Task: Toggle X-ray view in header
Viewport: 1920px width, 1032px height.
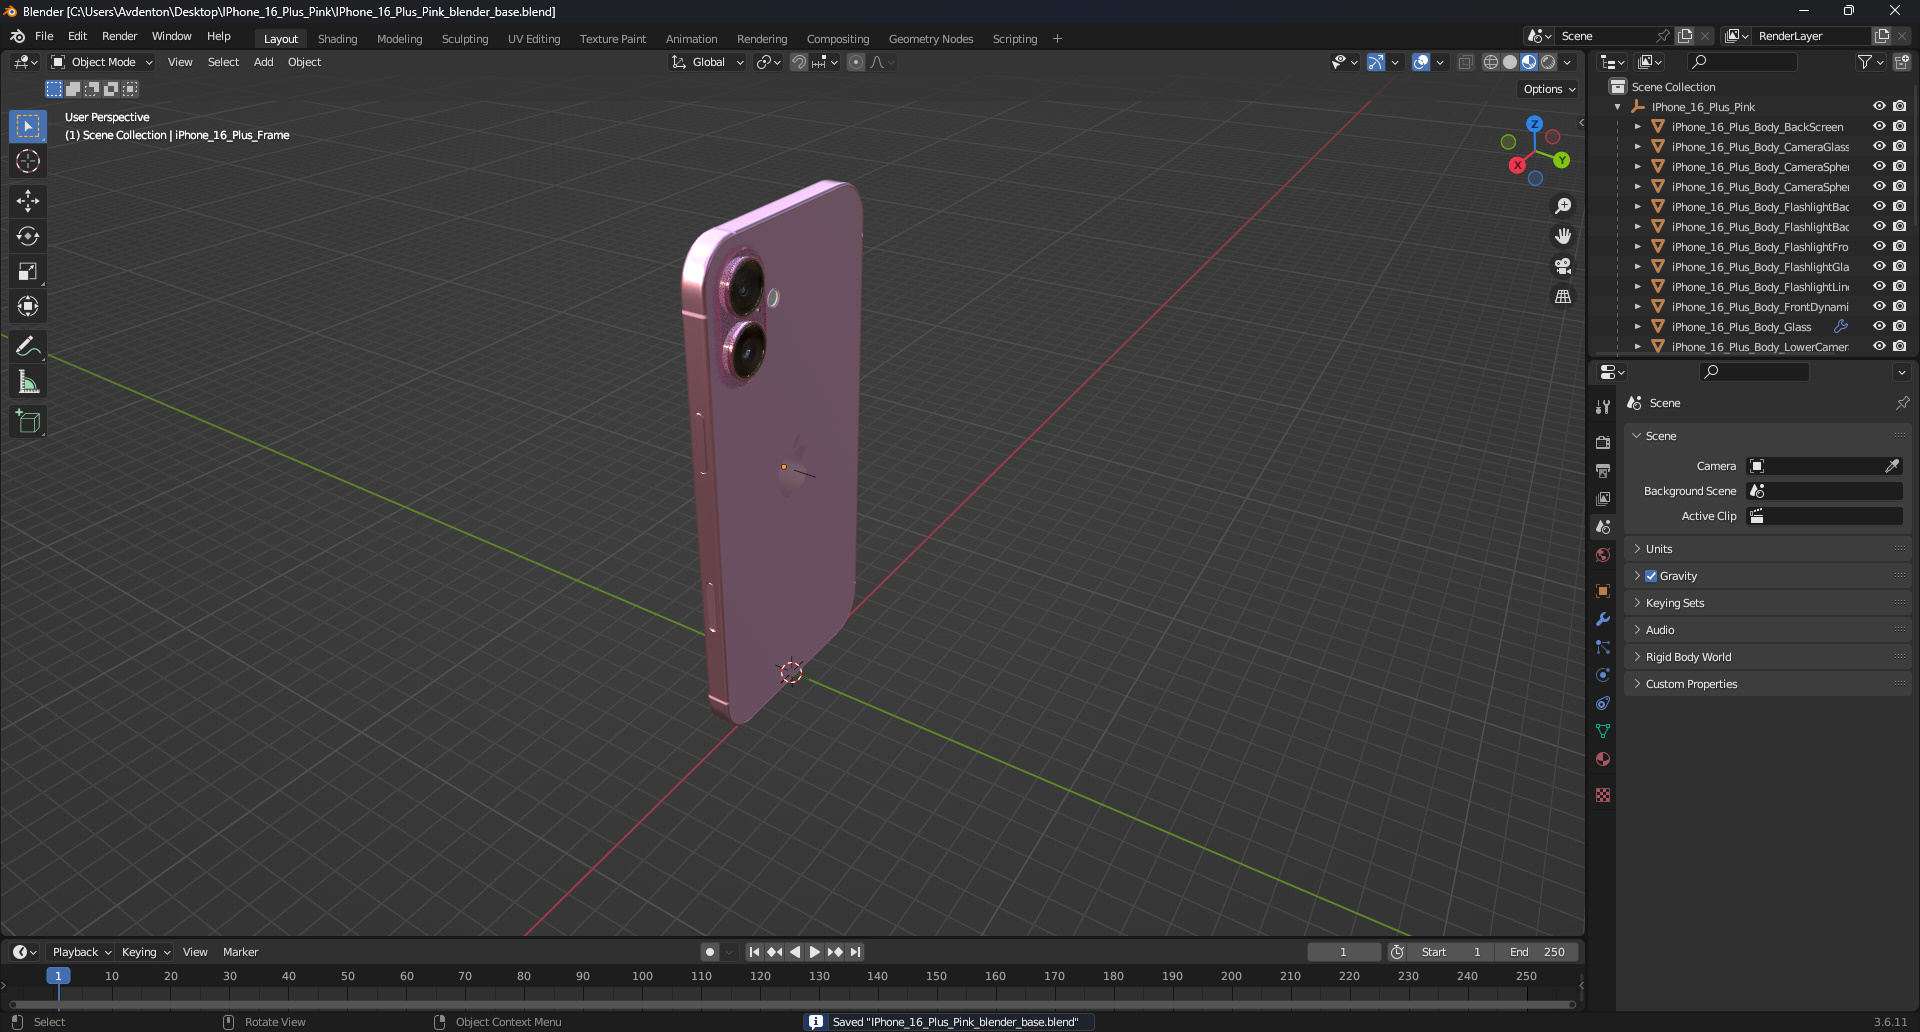Action: tap(1466, 62)
